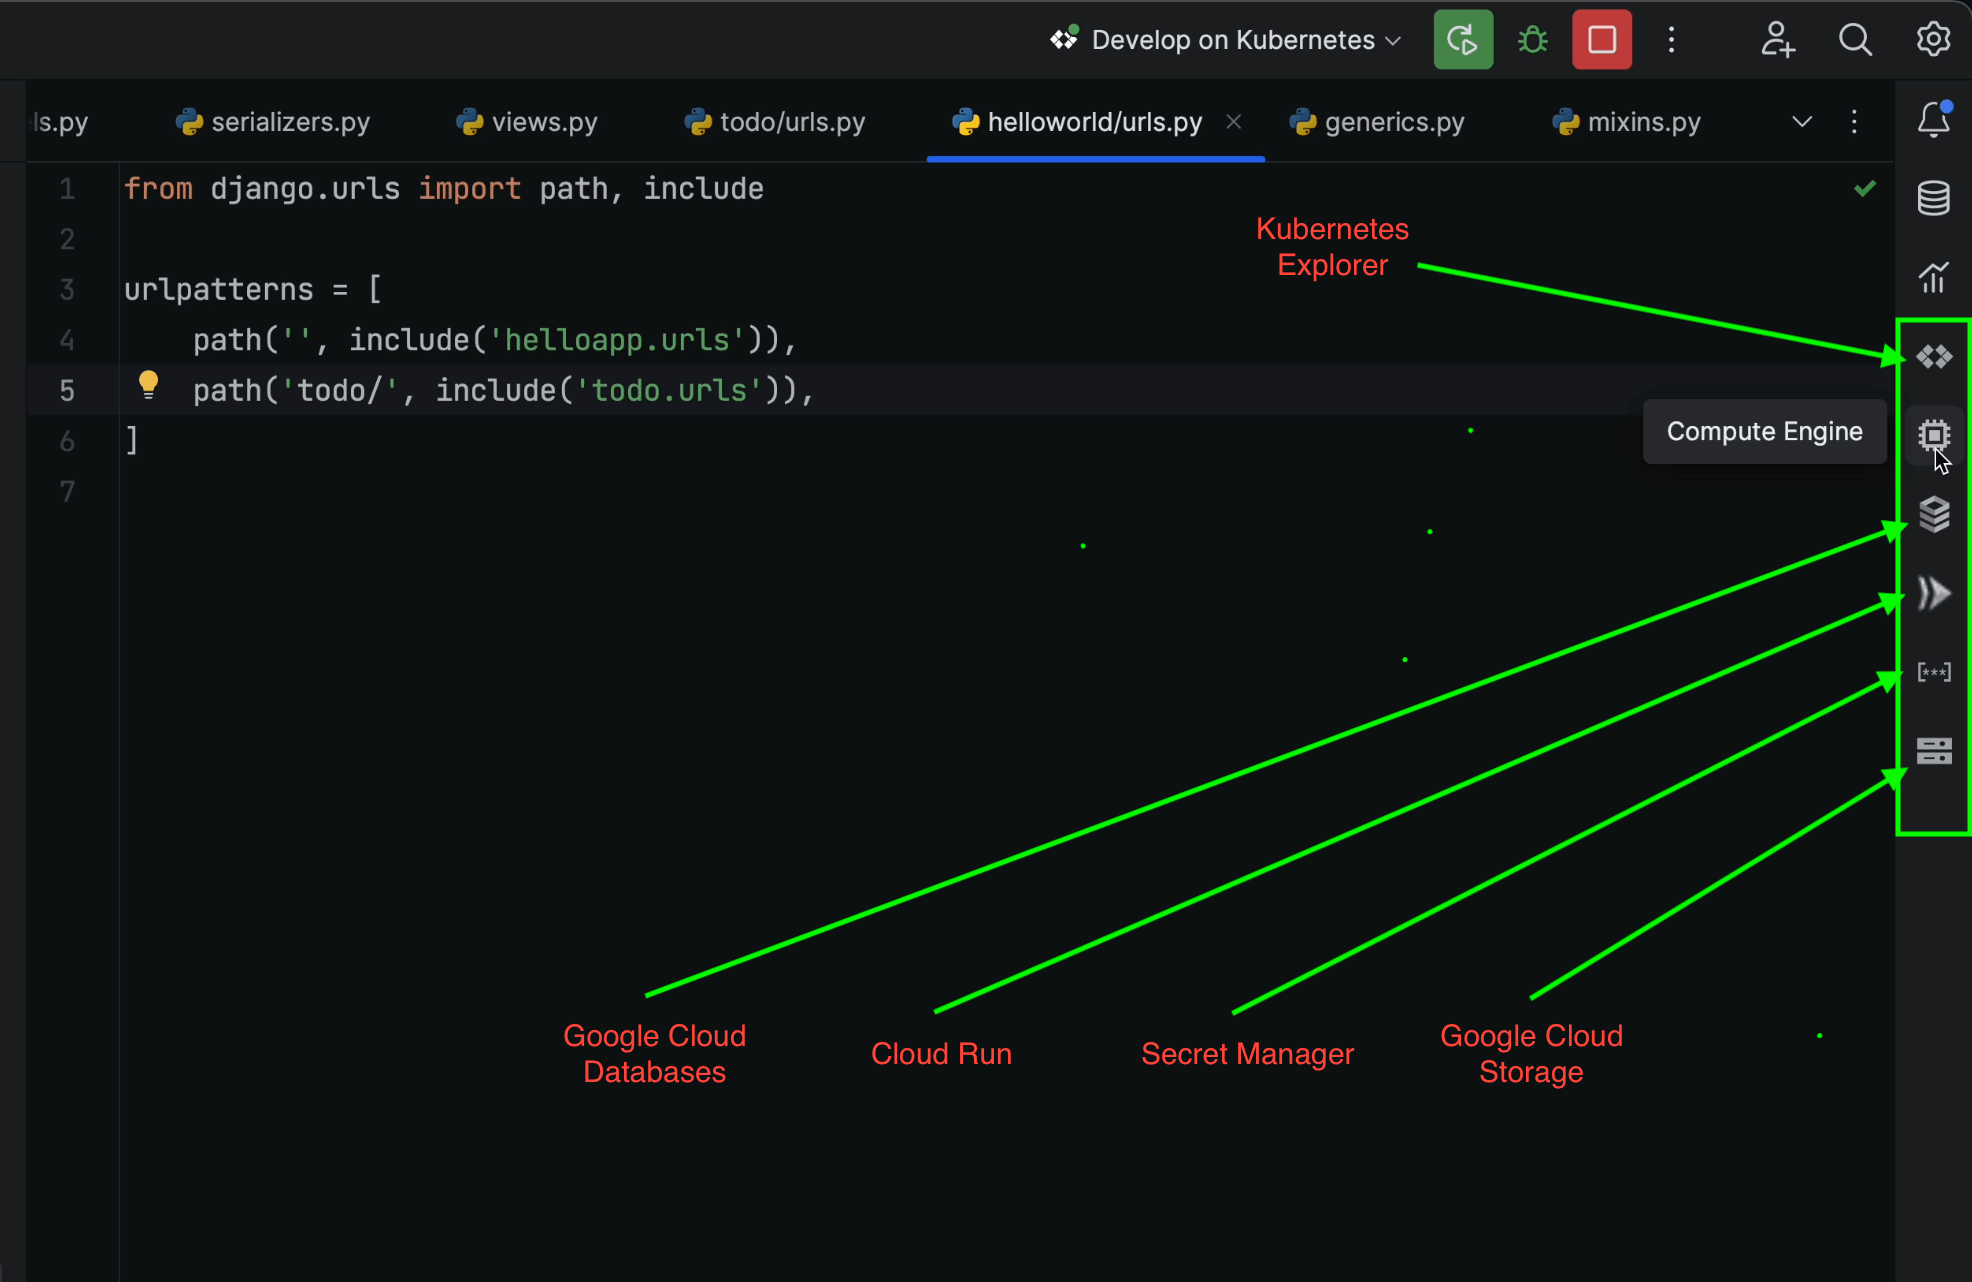Click the green inspection checkmark in editor
Image resolution: width=1972 pixels, height=1282 pixels.
pyautogui.click(x=1864, y=189)
